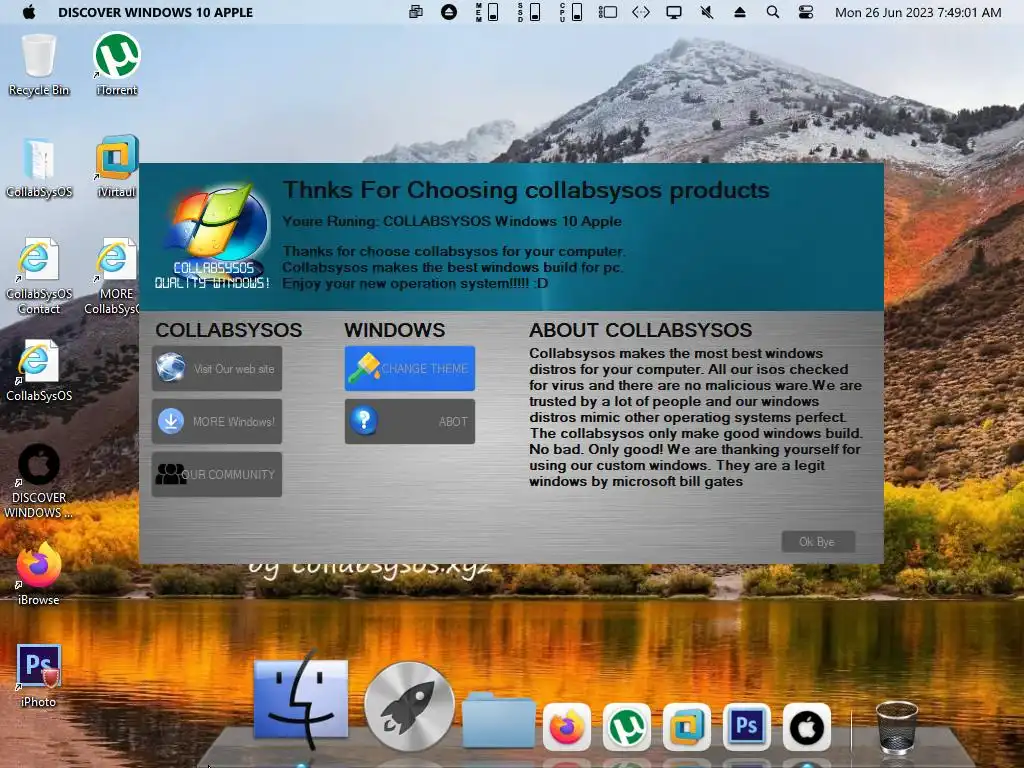Viewport: 1024px width, 768px height.
Task: Open the CollabSysOS document on desktop
Action: (x=39, y=168)
